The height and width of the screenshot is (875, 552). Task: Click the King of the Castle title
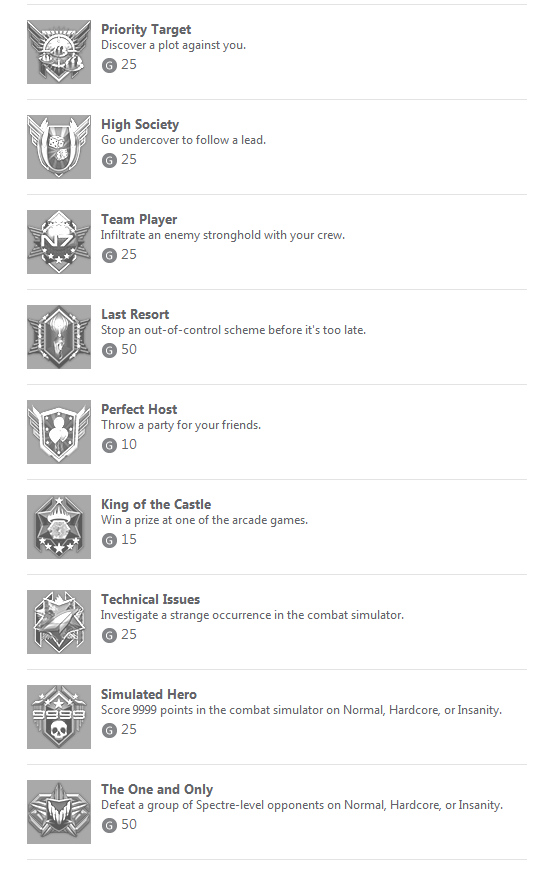[156, 504]
